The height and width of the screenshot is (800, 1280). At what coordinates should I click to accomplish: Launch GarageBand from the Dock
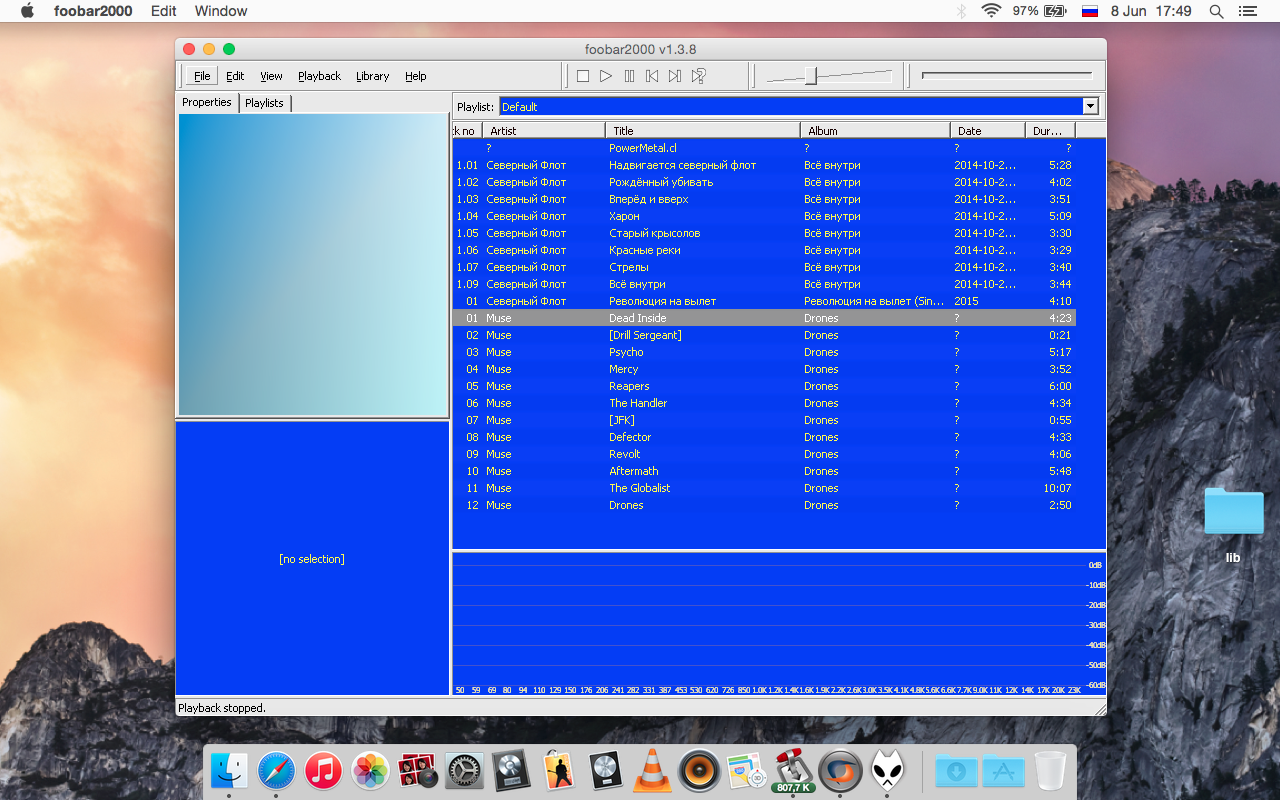point(558,771)
